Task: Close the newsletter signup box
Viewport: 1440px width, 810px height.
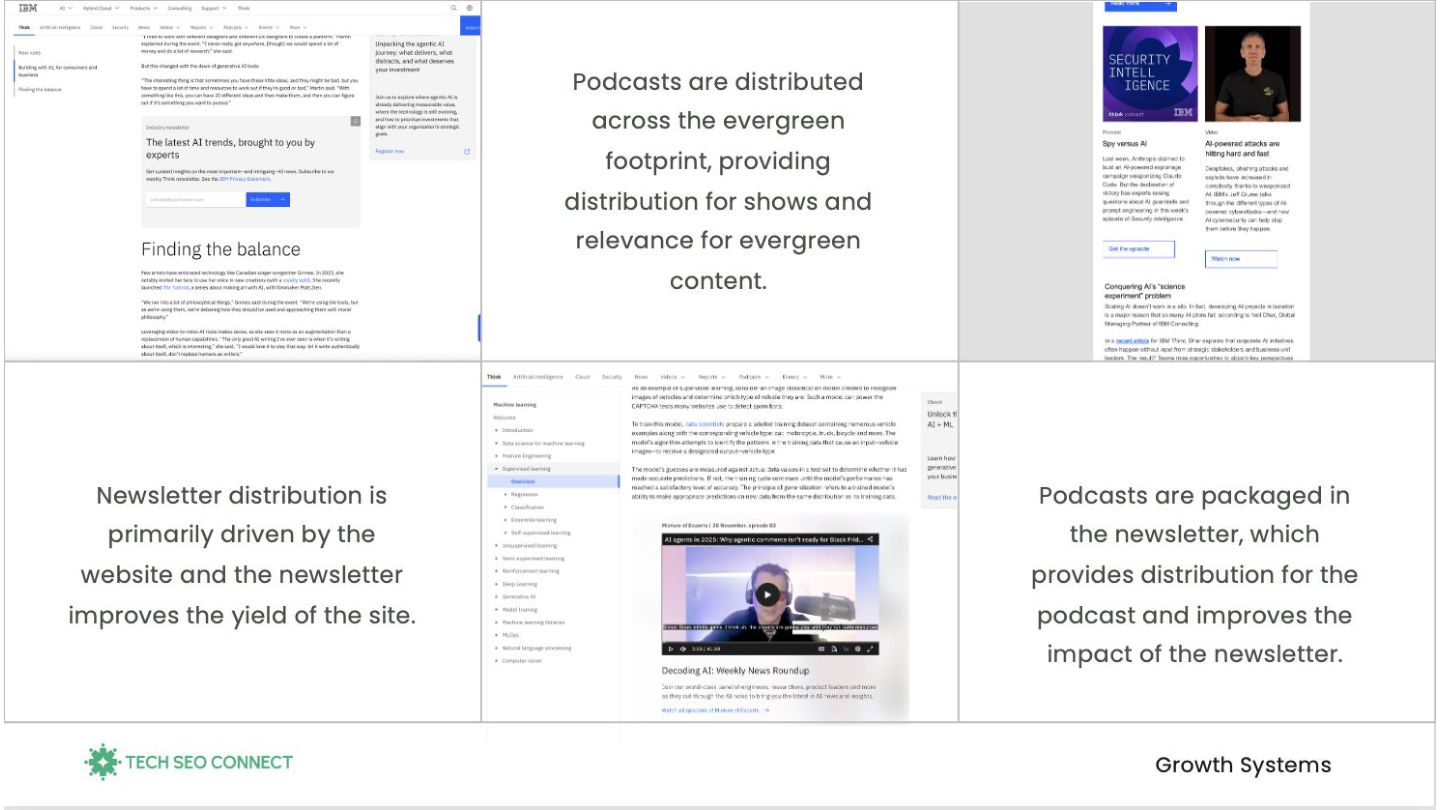Action: pyautogui.click(x=355, y=121)
